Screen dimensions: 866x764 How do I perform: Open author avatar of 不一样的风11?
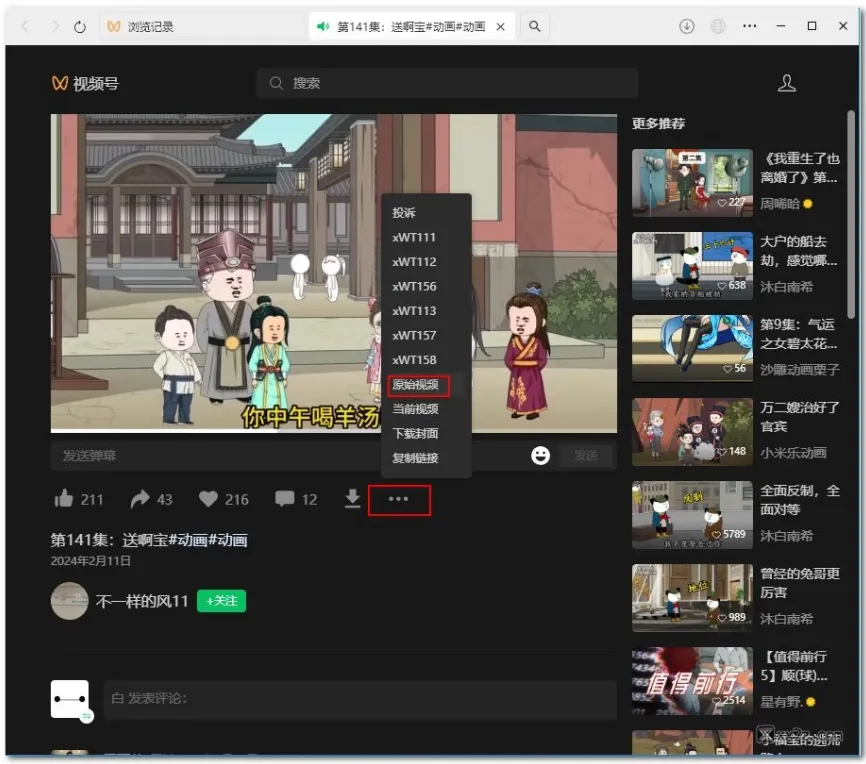pyautogui.click(x=70, y=601)
